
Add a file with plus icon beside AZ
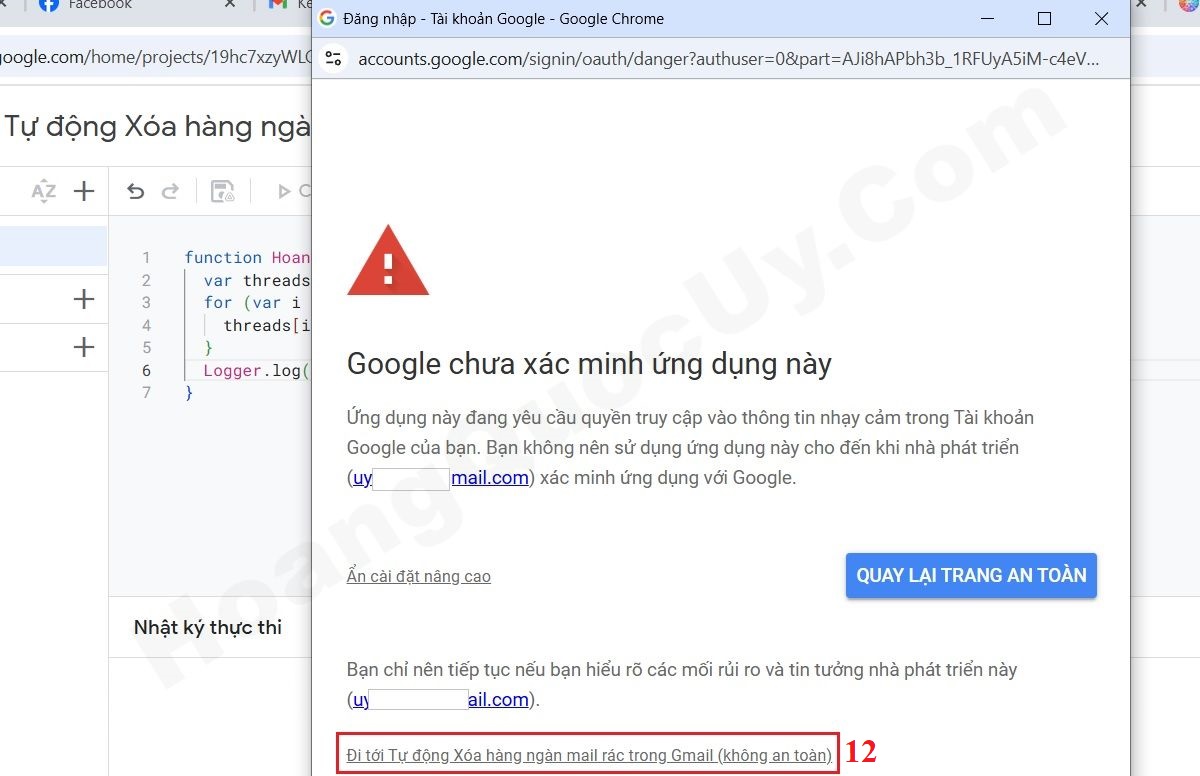point(84,191)
